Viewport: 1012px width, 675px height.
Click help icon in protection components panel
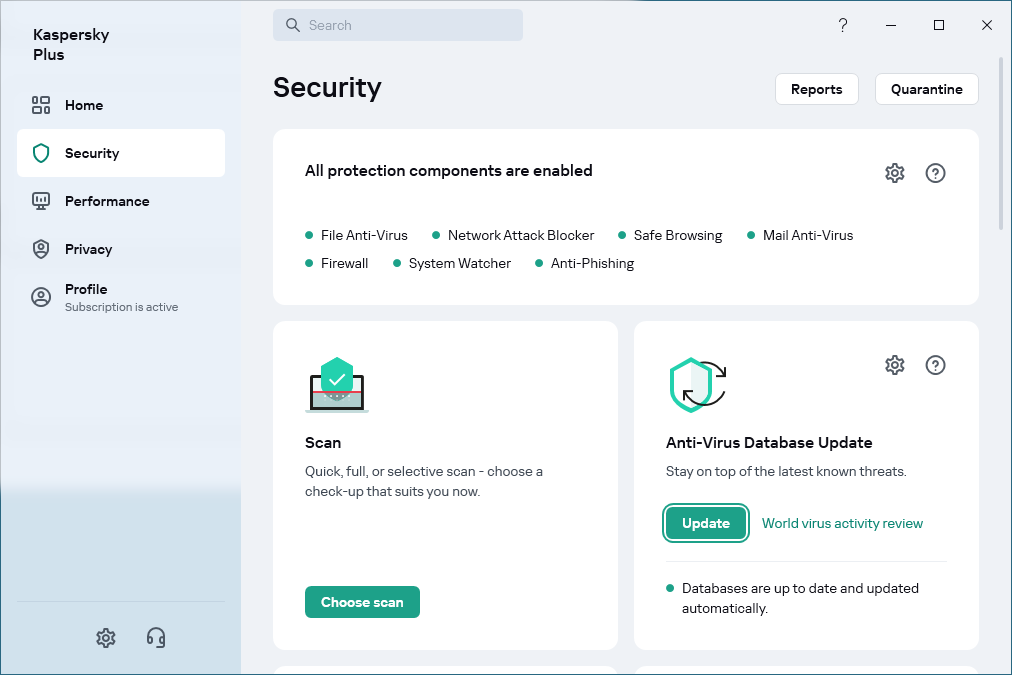[x=935, y=173]
